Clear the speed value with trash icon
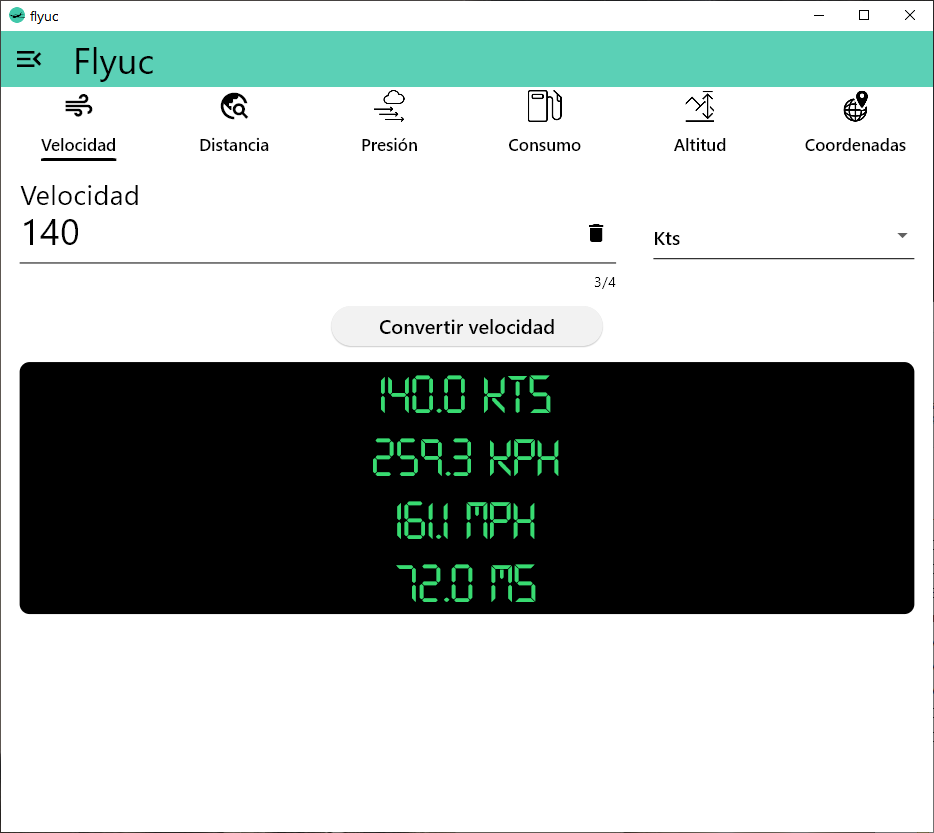The height and width of the screenshot is (833, 934). [x=596, y=233]
